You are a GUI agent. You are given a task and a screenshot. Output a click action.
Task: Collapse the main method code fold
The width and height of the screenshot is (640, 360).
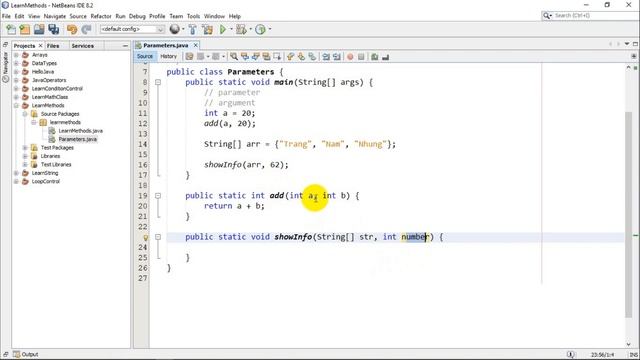pyautogui.click(x=158, y=82)
